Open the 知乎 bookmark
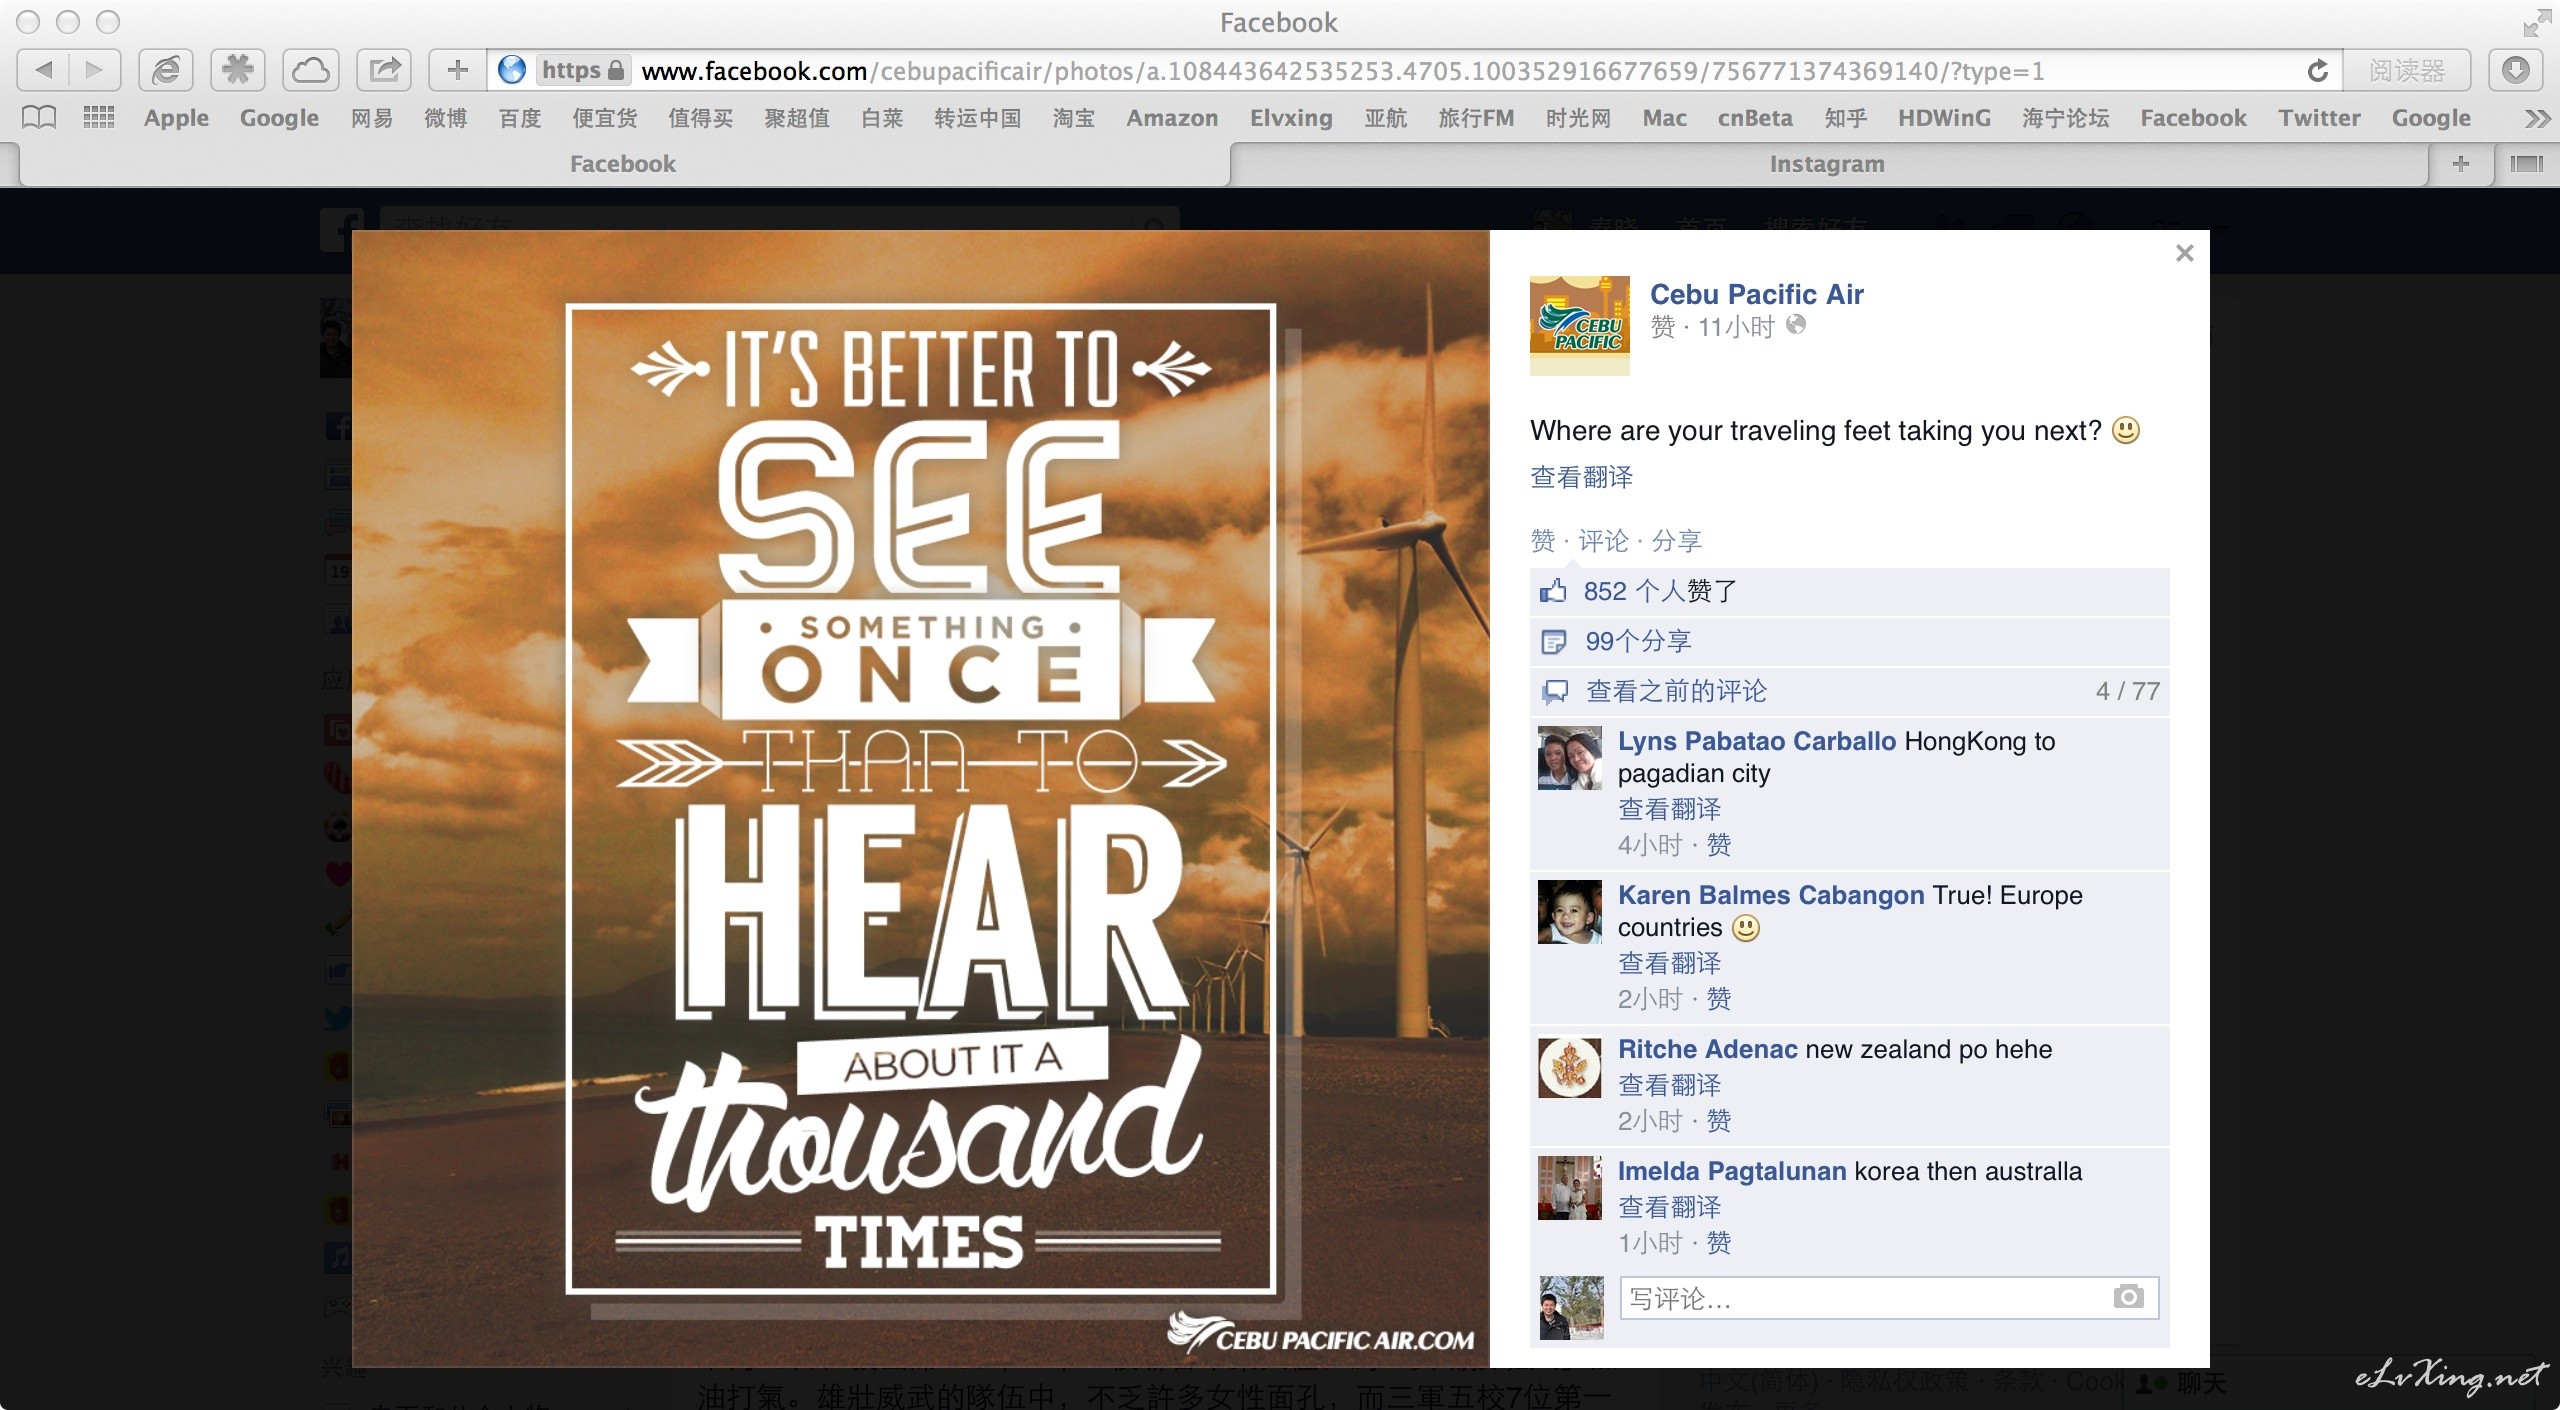The width and height of the screenshot is (2560, 1410). 1845,118
